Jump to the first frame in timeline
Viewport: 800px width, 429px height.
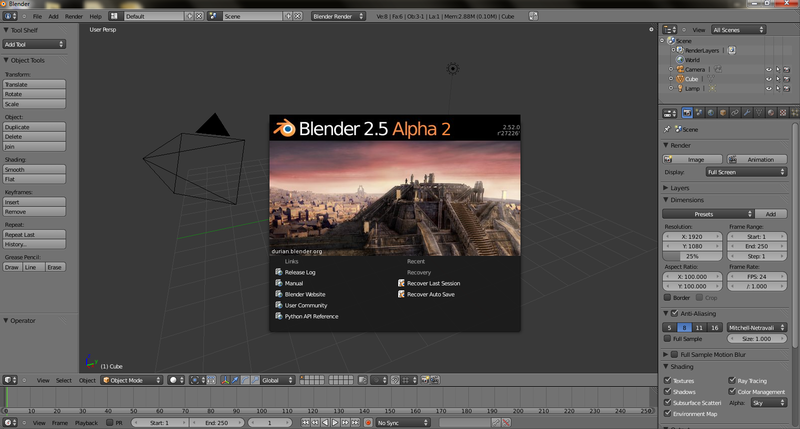coord(305,422)
